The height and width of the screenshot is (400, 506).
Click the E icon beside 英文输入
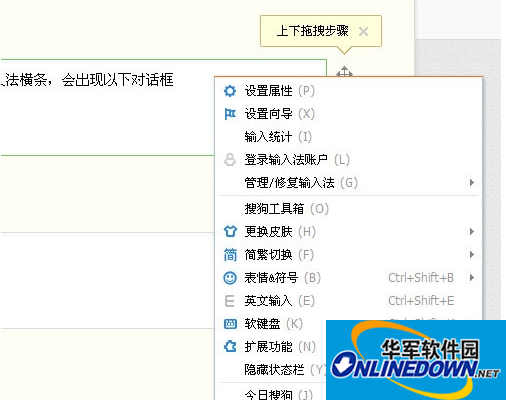pos(230,301)
